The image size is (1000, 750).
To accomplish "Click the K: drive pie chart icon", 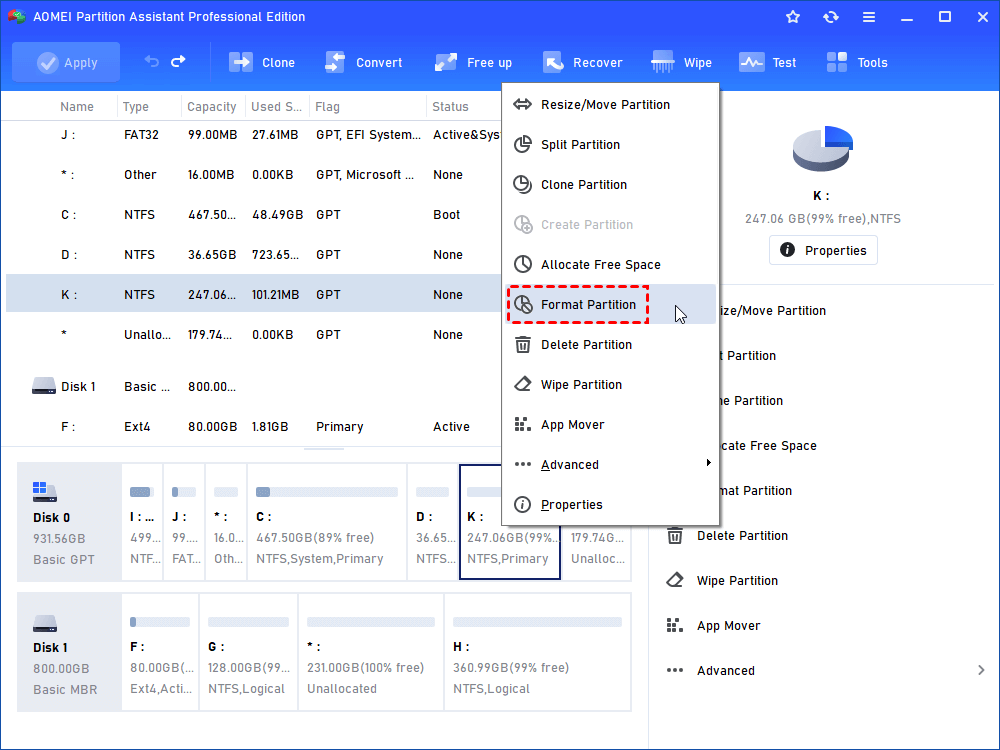I will tap(823, 149).
